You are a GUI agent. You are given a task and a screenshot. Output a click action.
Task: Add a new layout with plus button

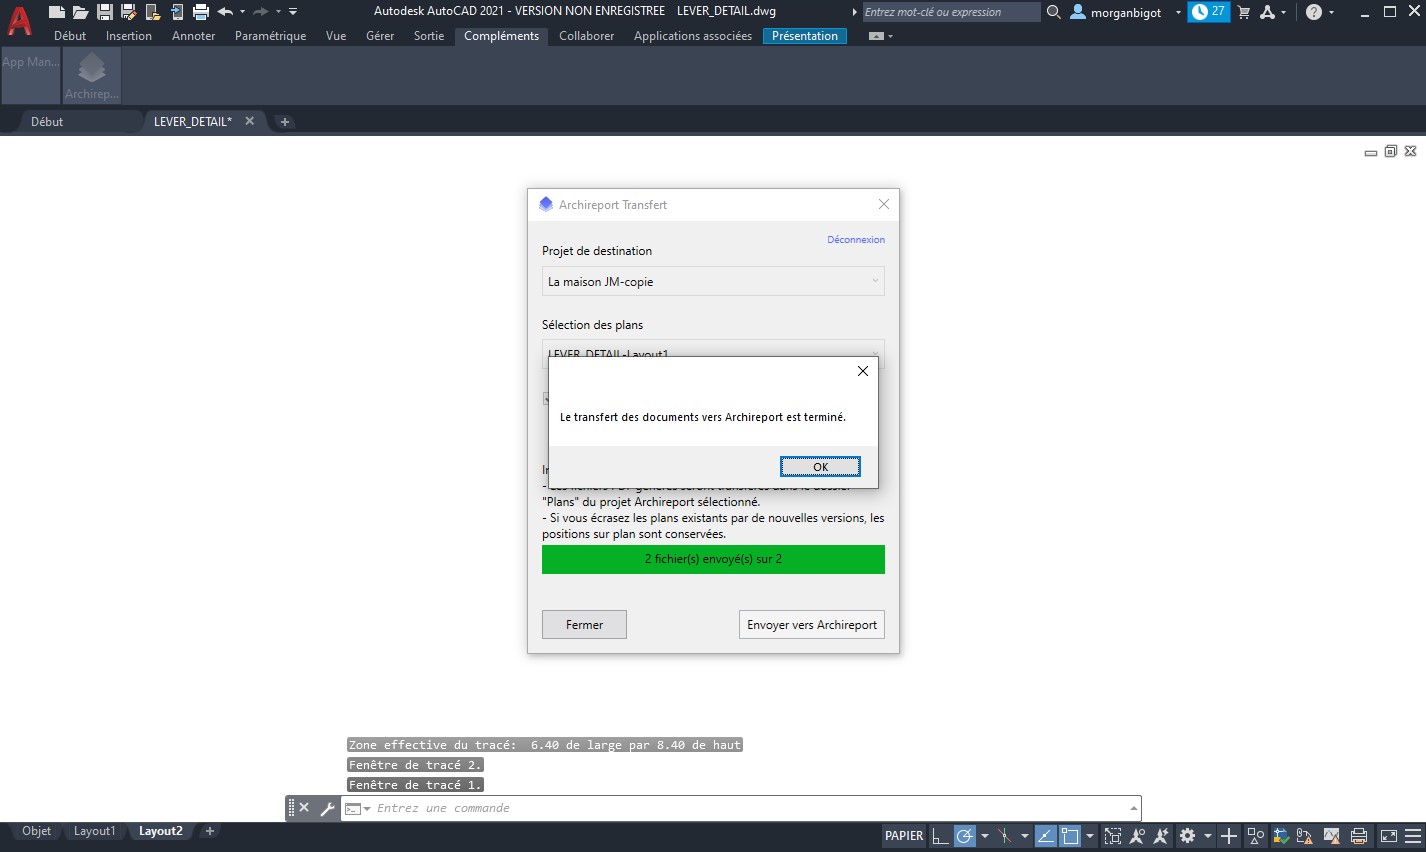(210, 831)
